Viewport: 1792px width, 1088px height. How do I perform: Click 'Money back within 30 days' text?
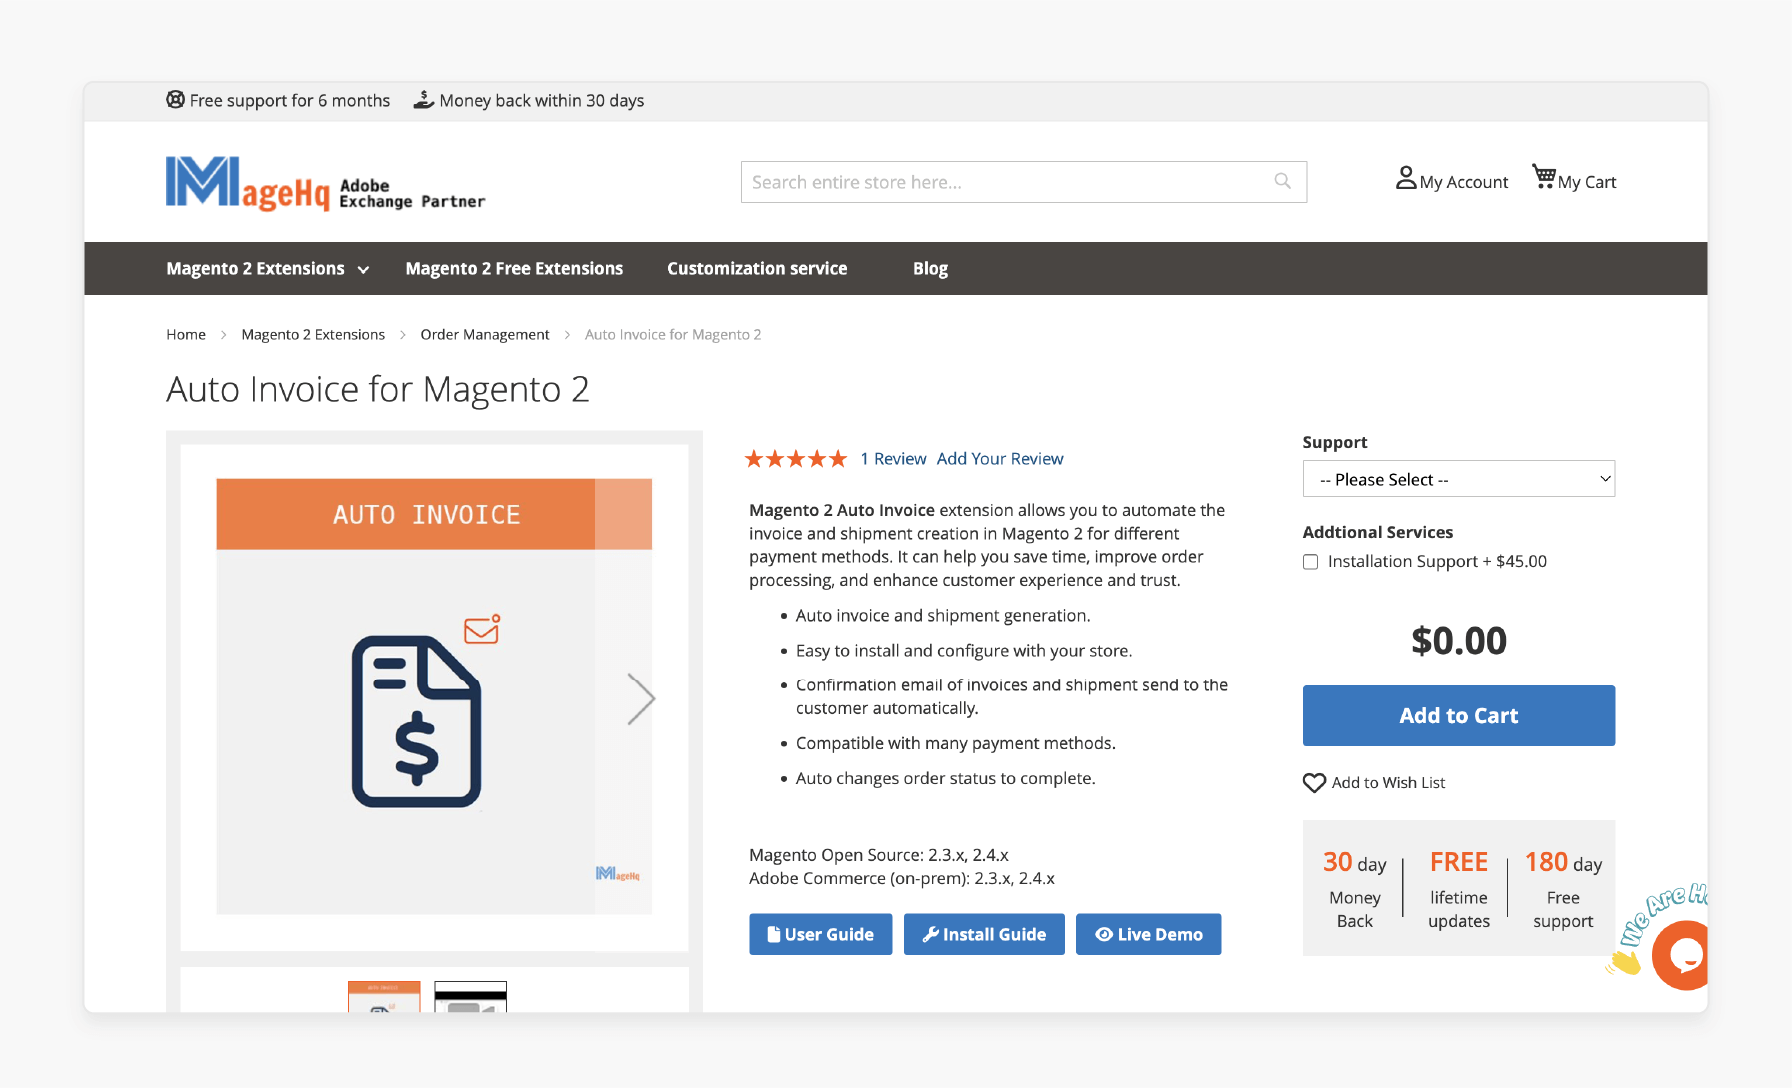tap(542, 101)
